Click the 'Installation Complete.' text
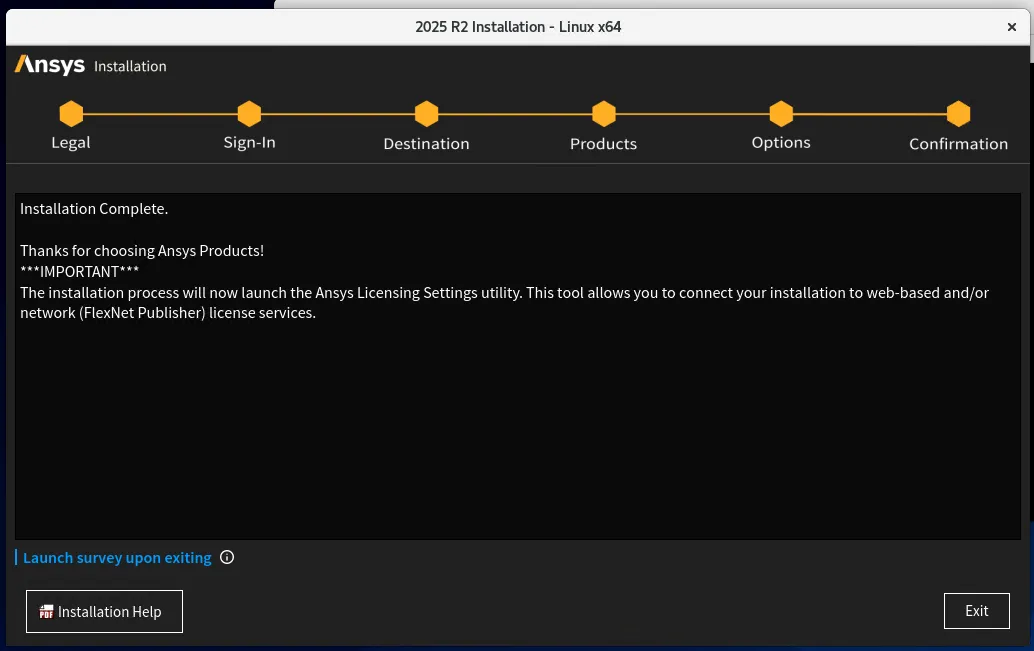 pos(94,209)
